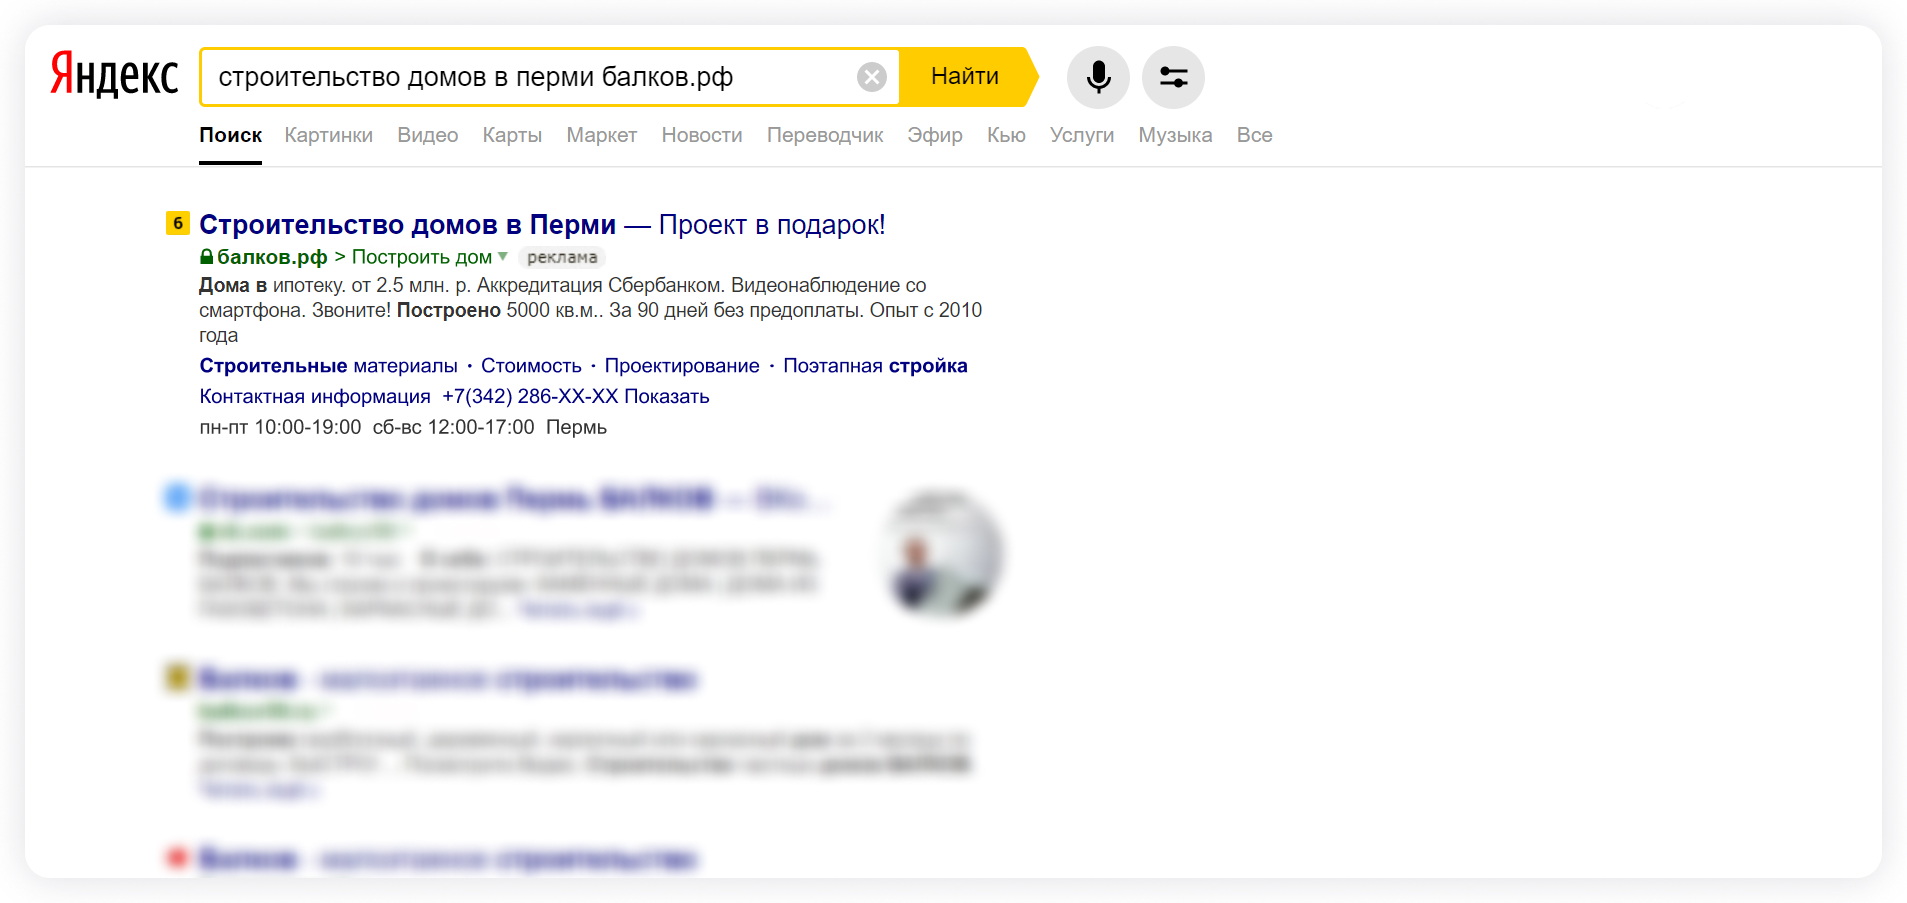Open the Контактная информация link
This screenshot has width=1907, height=903.
tap(315, 397)
